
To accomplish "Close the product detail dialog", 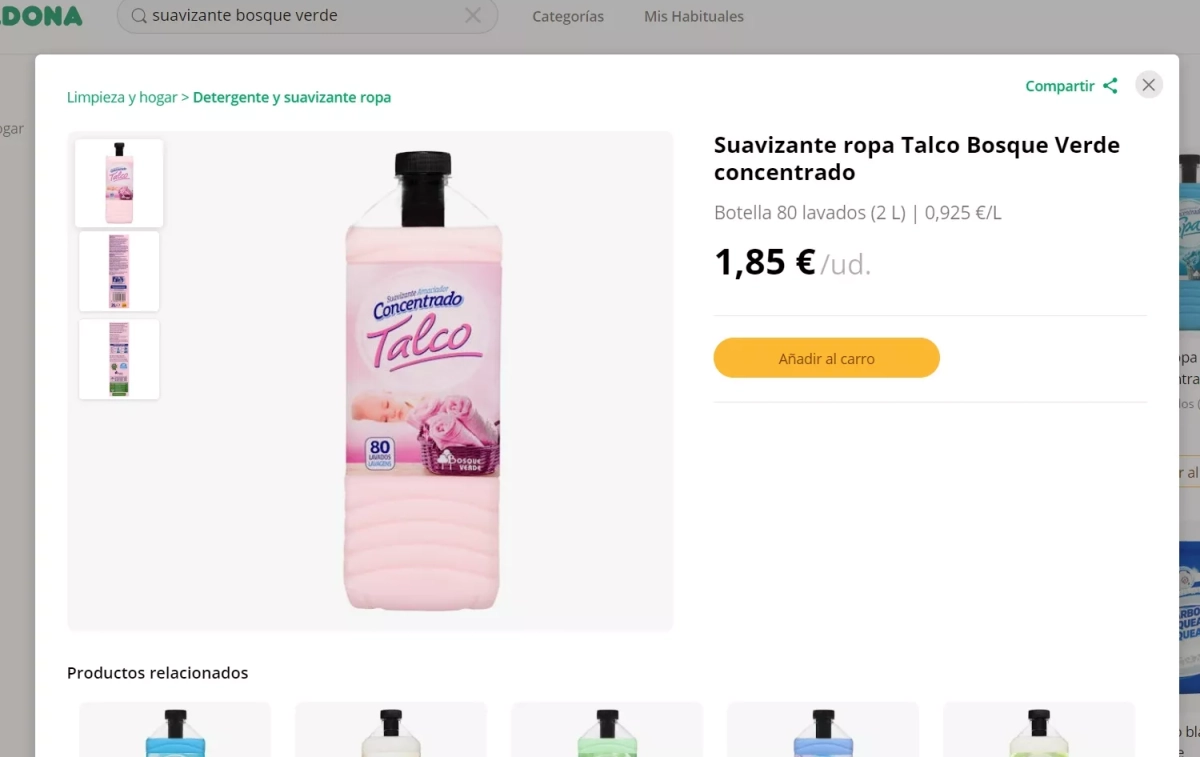I will pyautogui.click(x=1149, y=85).
